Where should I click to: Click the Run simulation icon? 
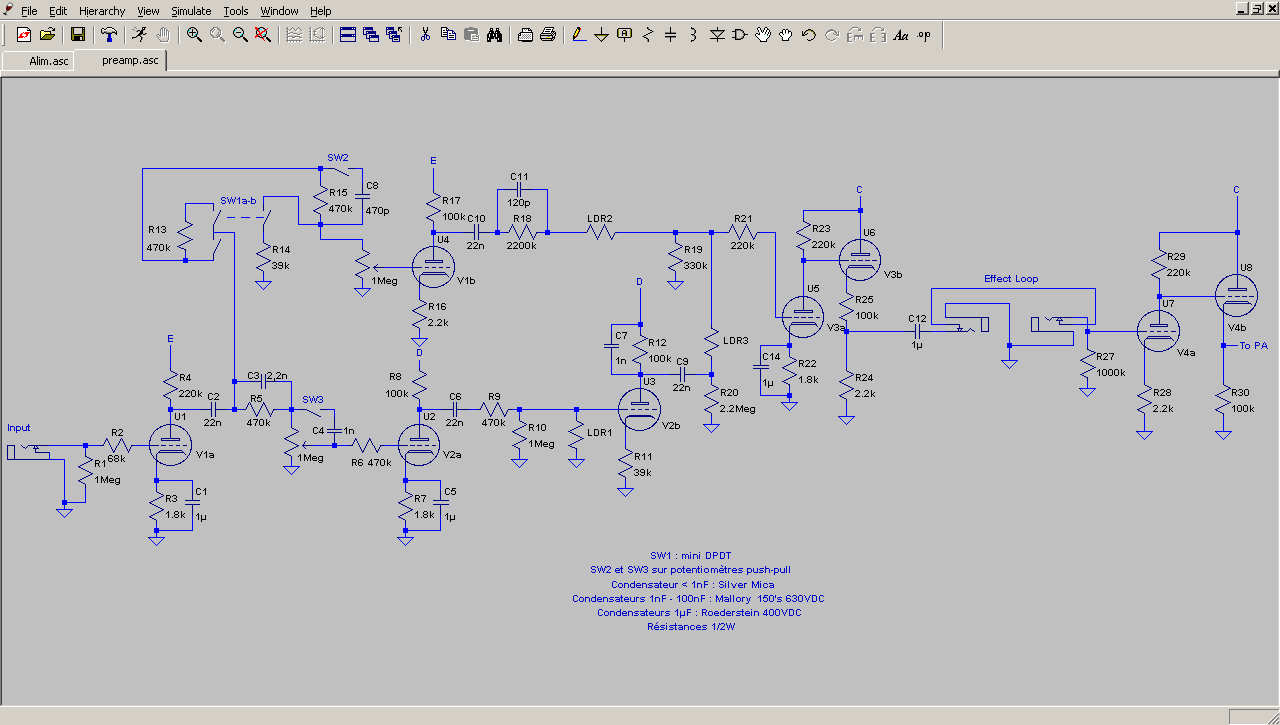pyautogui.click(x=139, y=35)
